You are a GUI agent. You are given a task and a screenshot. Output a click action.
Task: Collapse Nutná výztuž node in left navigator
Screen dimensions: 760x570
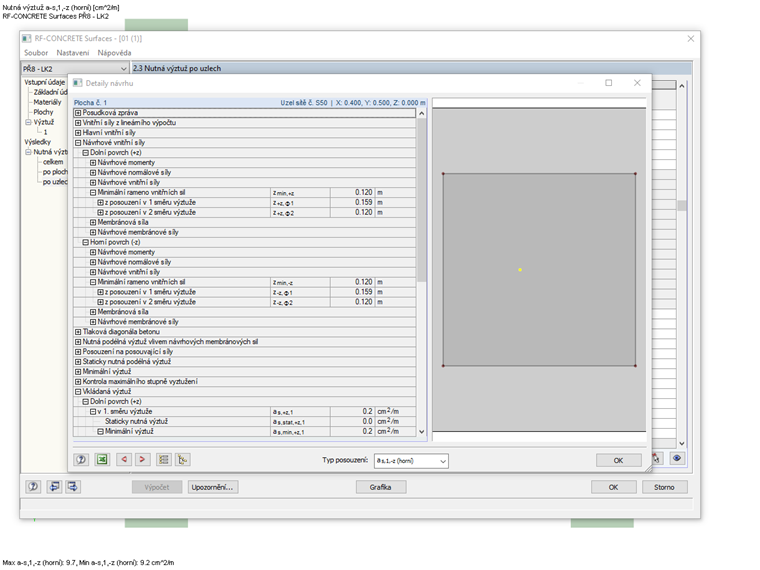pyautogui.click(x=28, y=152)
